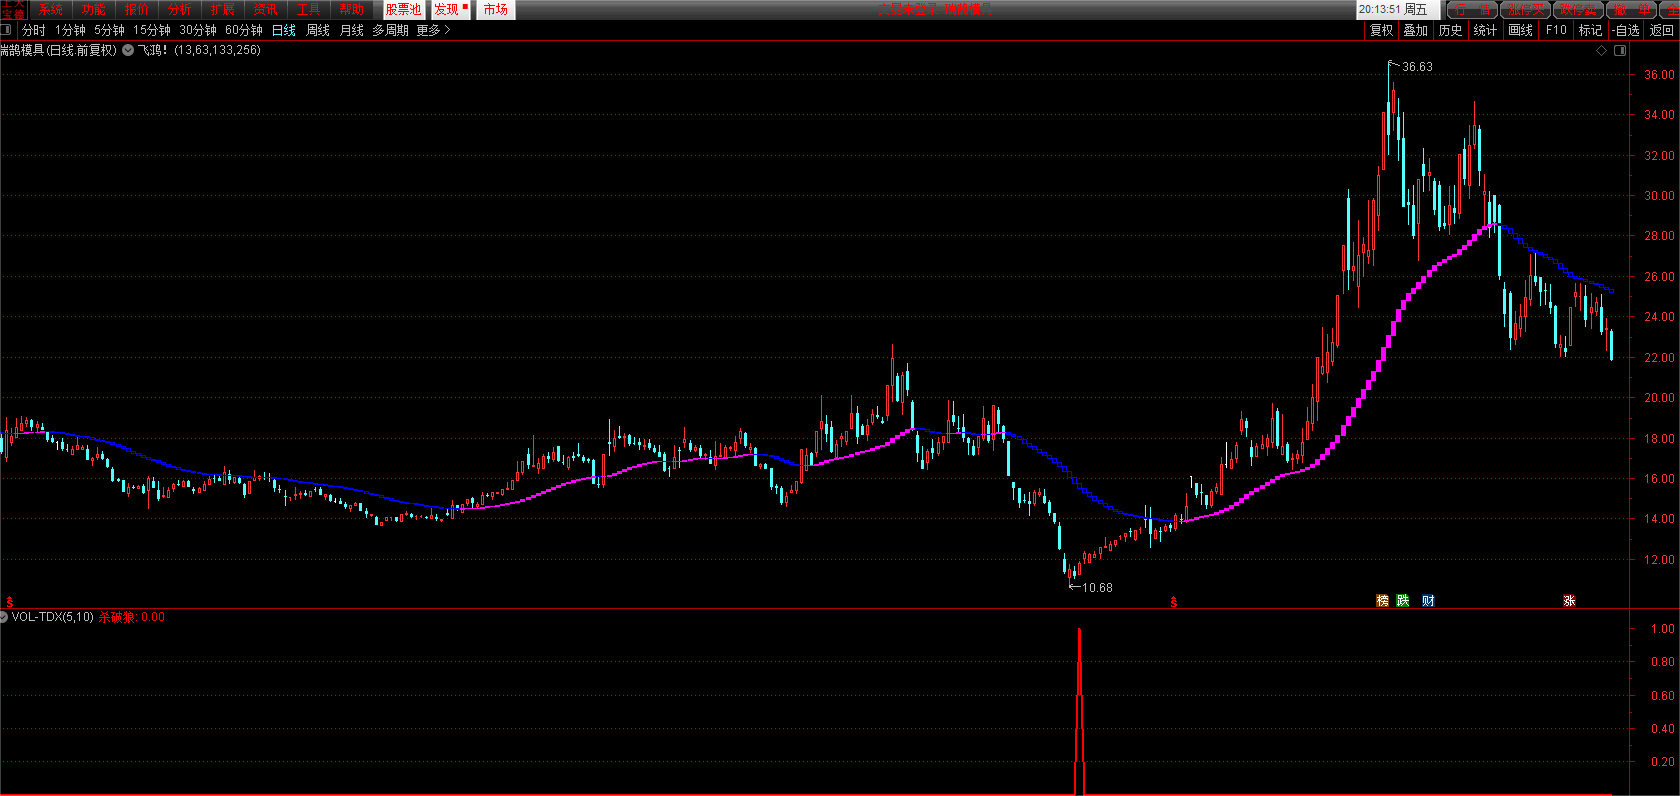Click the 36.63 high price label

(x=1417, y=67)
